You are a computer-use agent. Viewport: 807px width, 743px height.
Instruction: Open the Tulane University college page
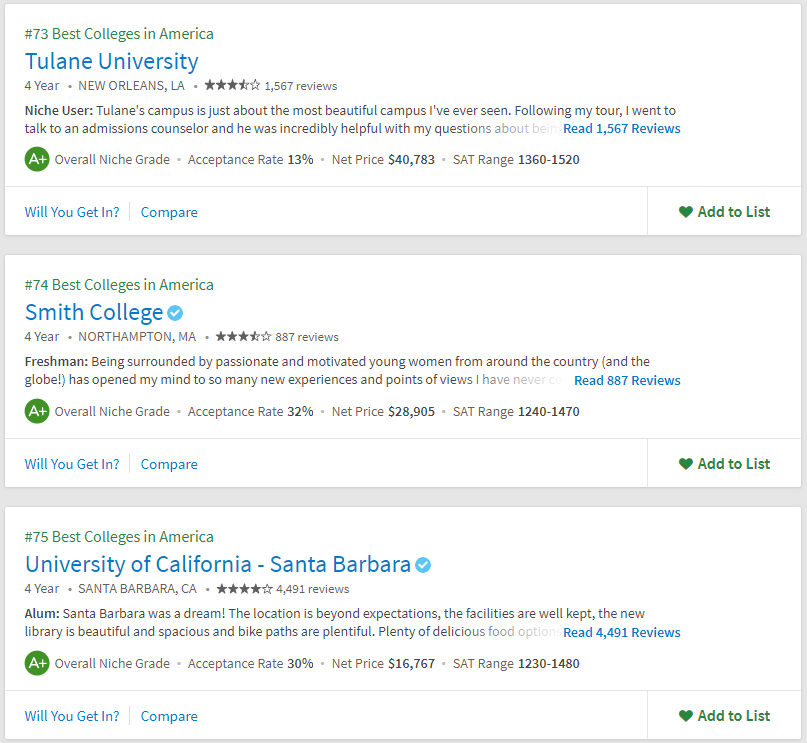tap(112, 61)
